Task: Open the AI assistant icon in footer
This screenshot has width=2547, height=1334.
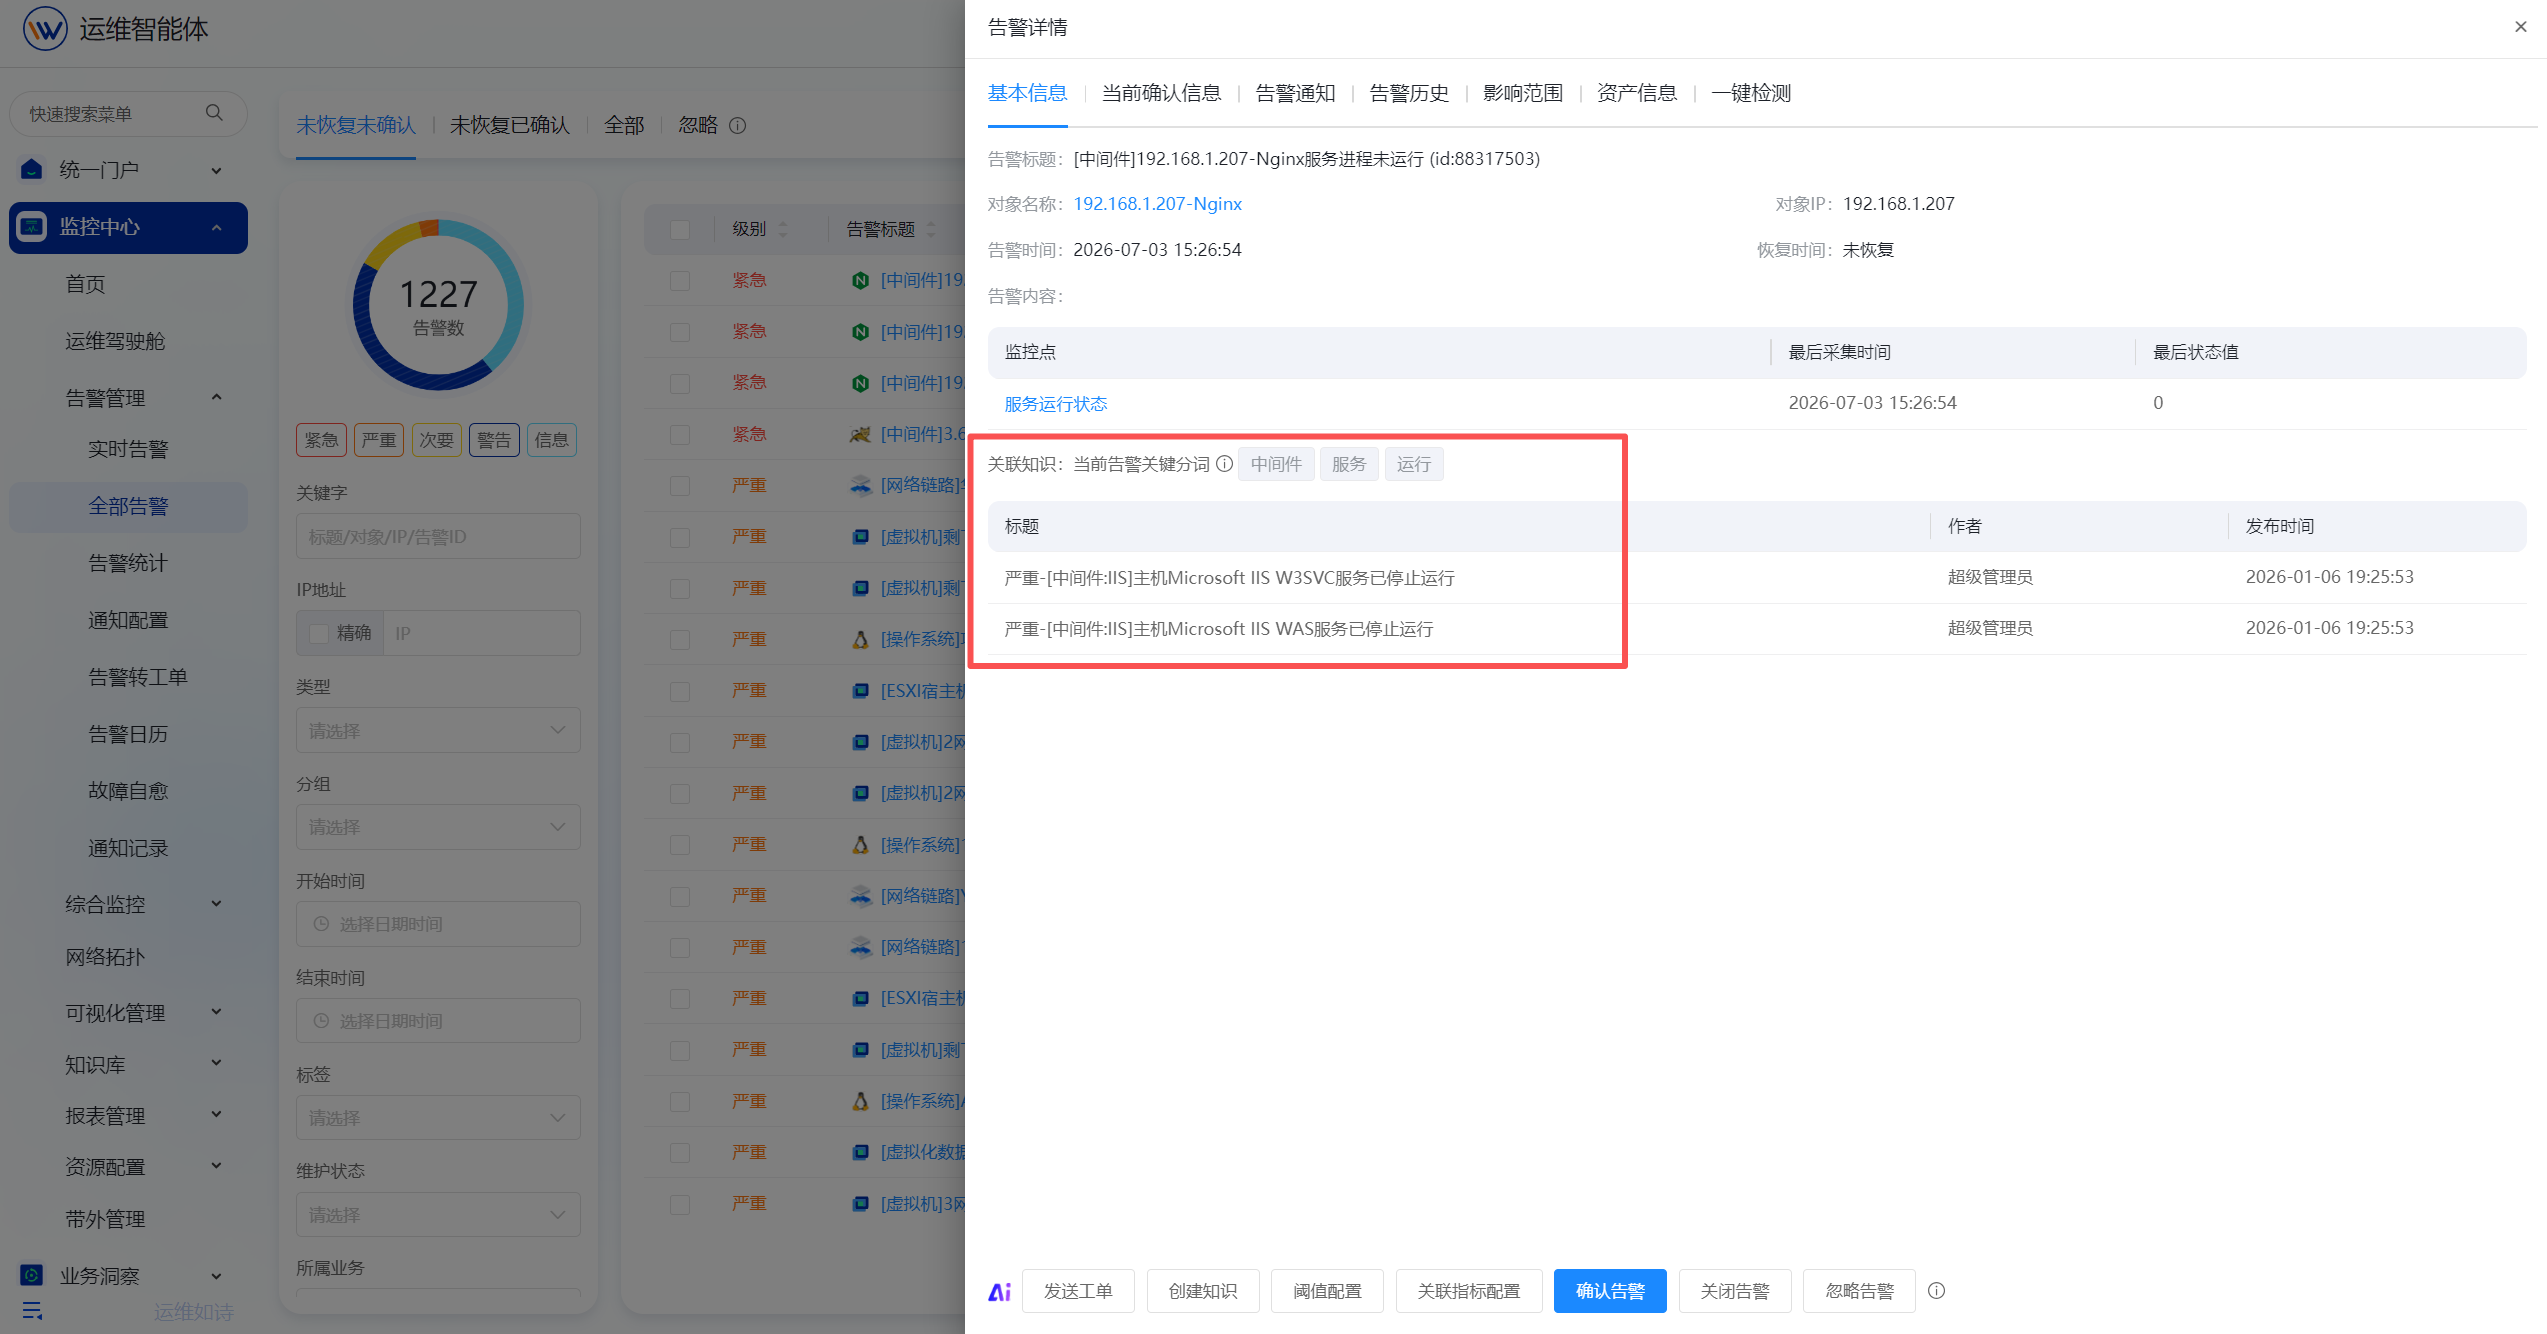Action: click(x=999, y=1291)
